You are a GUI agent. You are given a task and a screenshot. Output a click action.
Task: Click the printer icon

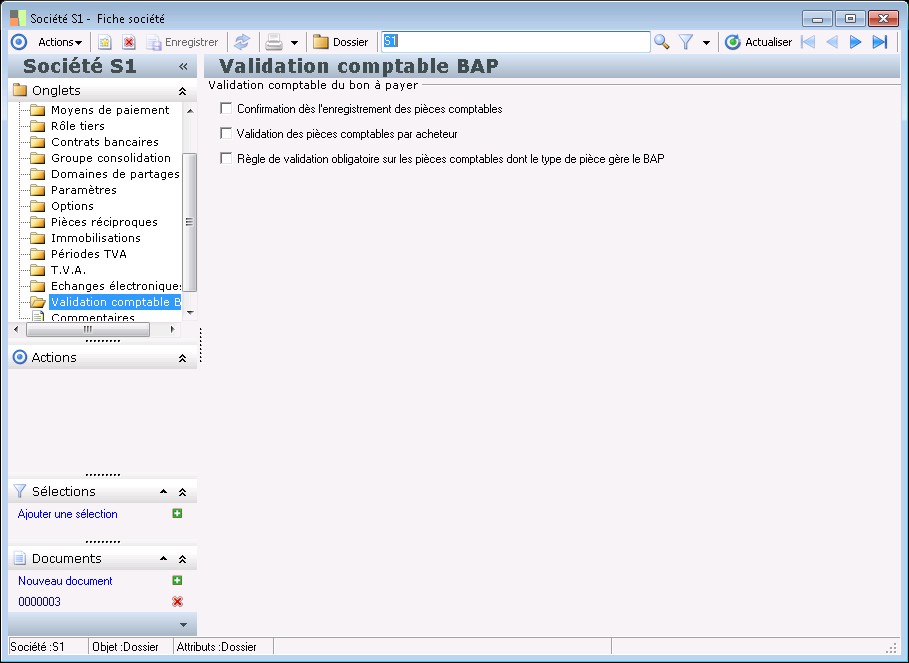273,42
